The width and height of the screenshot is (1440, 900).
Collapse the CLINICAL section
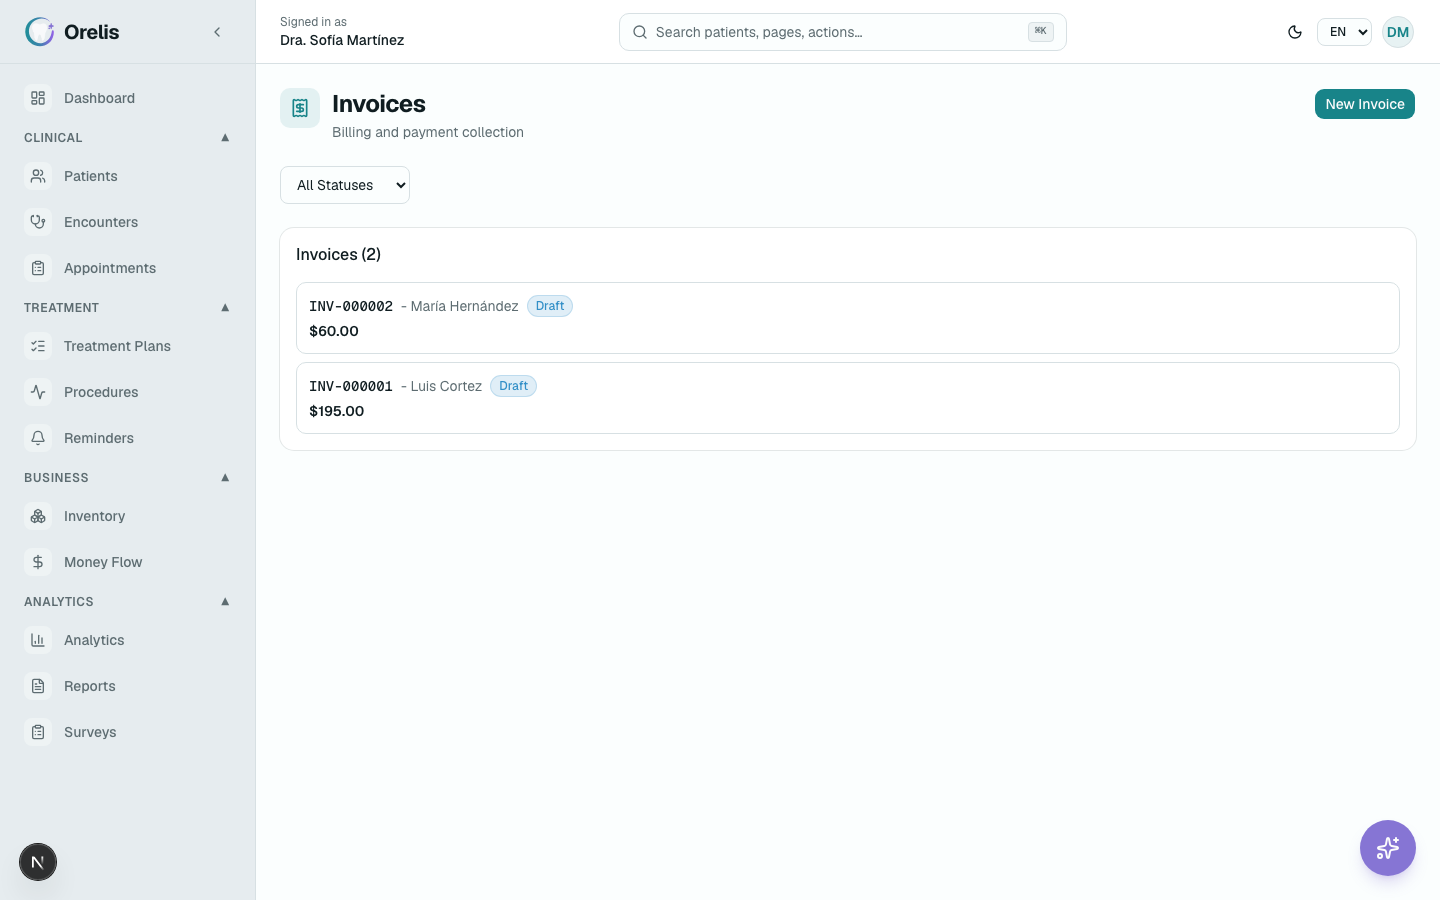tap(127, 137)
